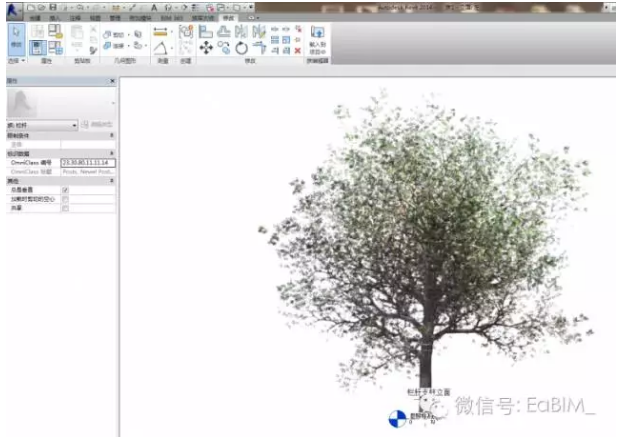Open the 族: 栏杆 type selector dropdown

click(42, 125)
